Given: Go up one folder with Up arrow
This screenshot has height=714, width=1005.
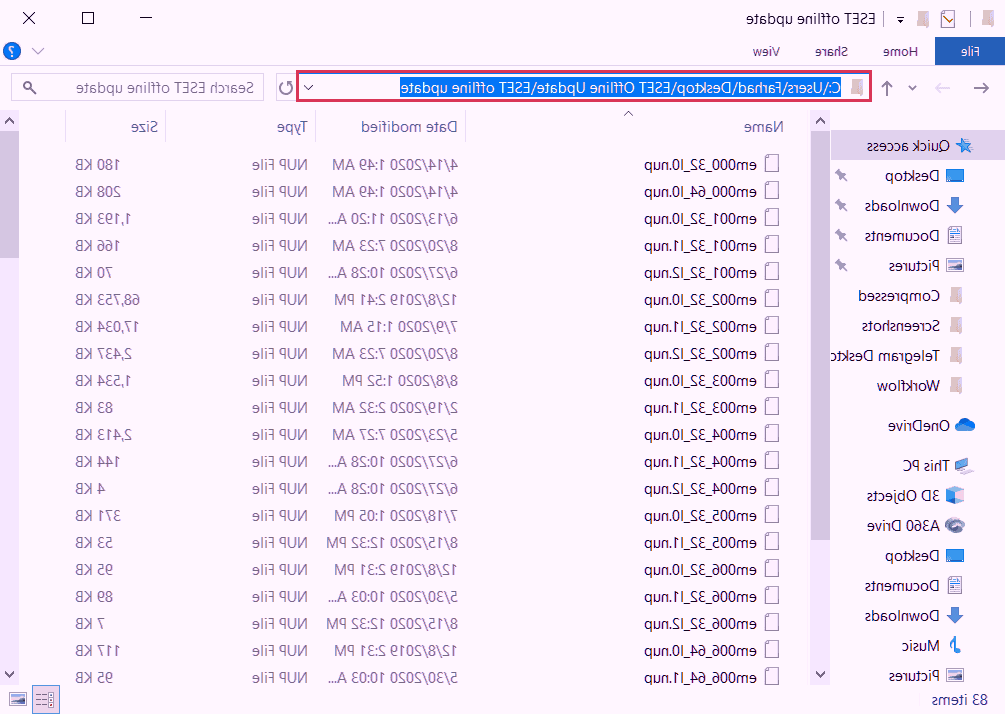Looking at the screenshot, I should (887, 88).
